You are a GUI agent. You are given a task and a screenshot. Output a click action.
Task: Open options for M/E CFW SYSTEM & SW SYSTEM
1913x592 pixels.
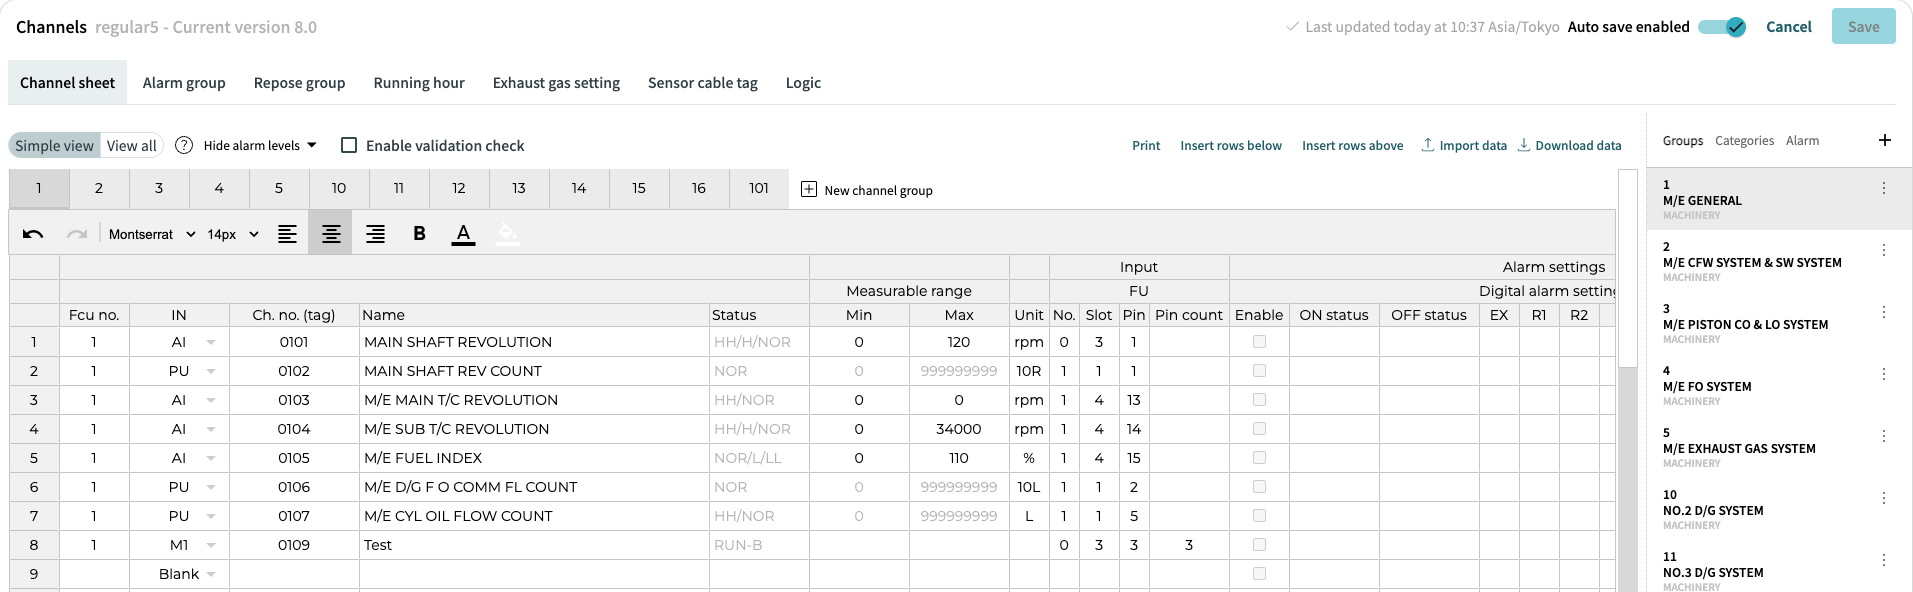click(x=1884, y=250)
